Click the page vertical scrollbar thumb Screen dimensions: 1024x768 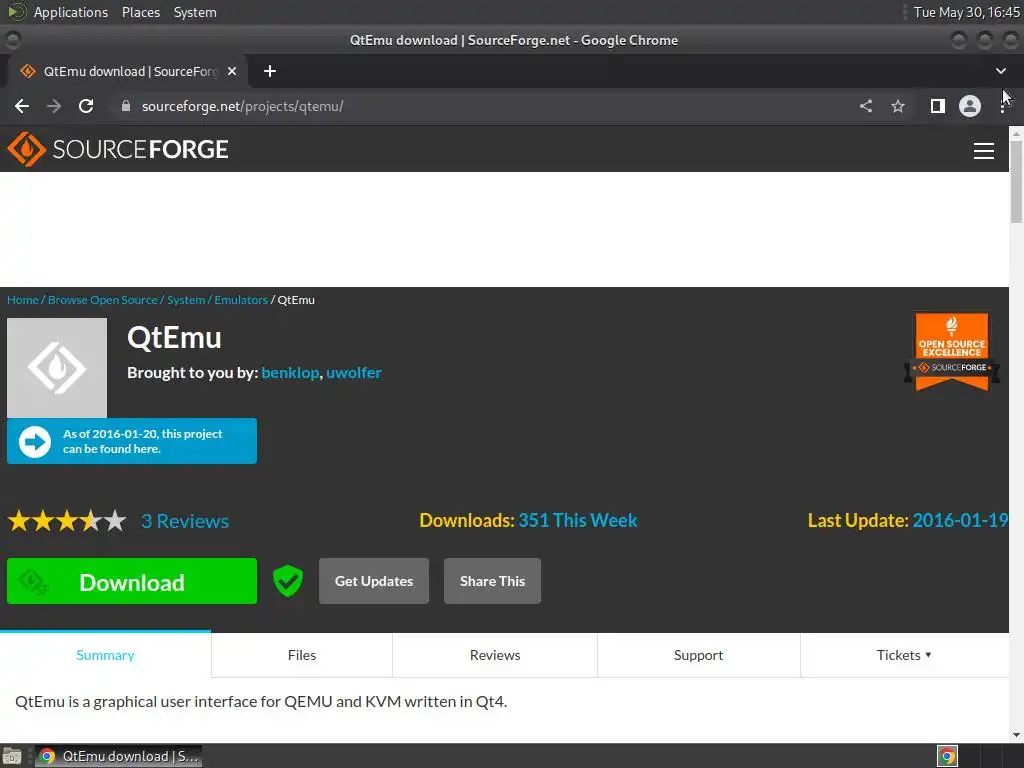(1016, 181)
